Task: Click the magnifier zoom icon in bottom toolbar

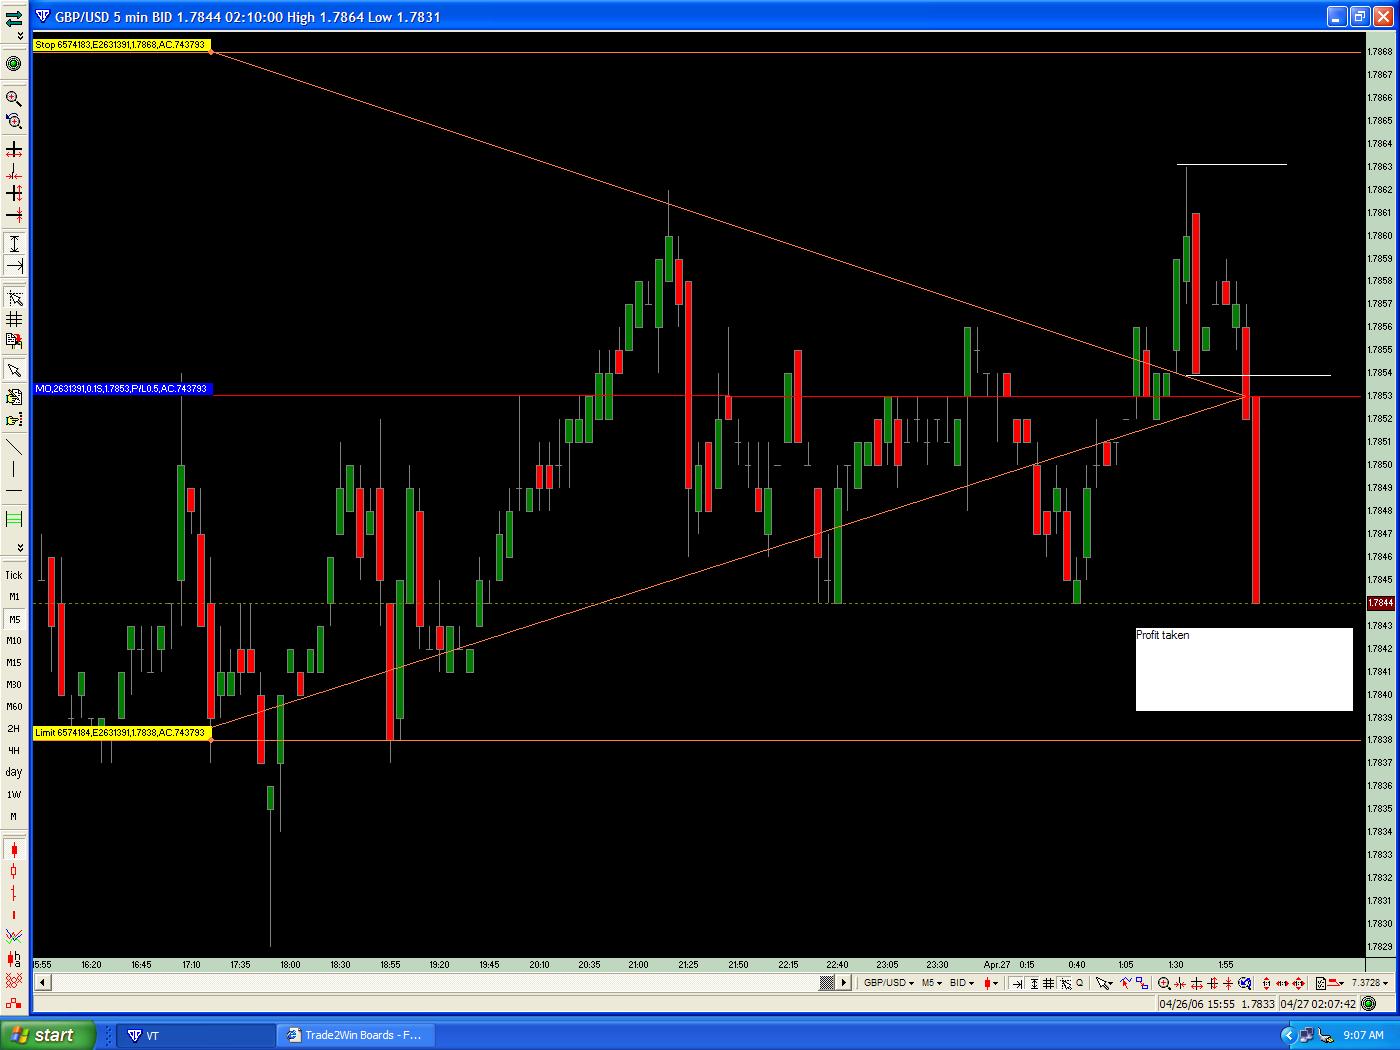Action: tap(1164, 983)
